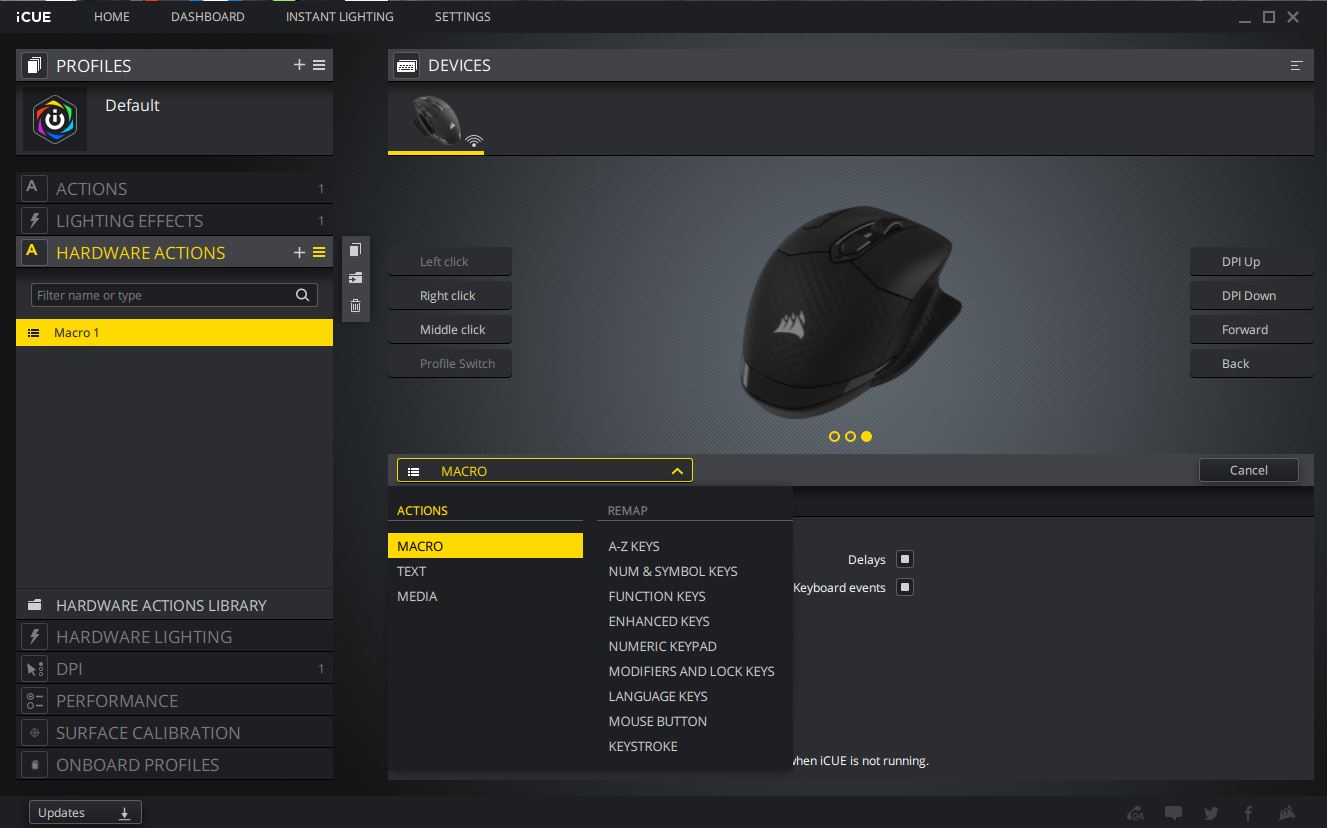The image size is (1327, 828).
Task: Select LANGUAGE KEYS remap option
Action: pyautogui.click(x=658, y=696)
